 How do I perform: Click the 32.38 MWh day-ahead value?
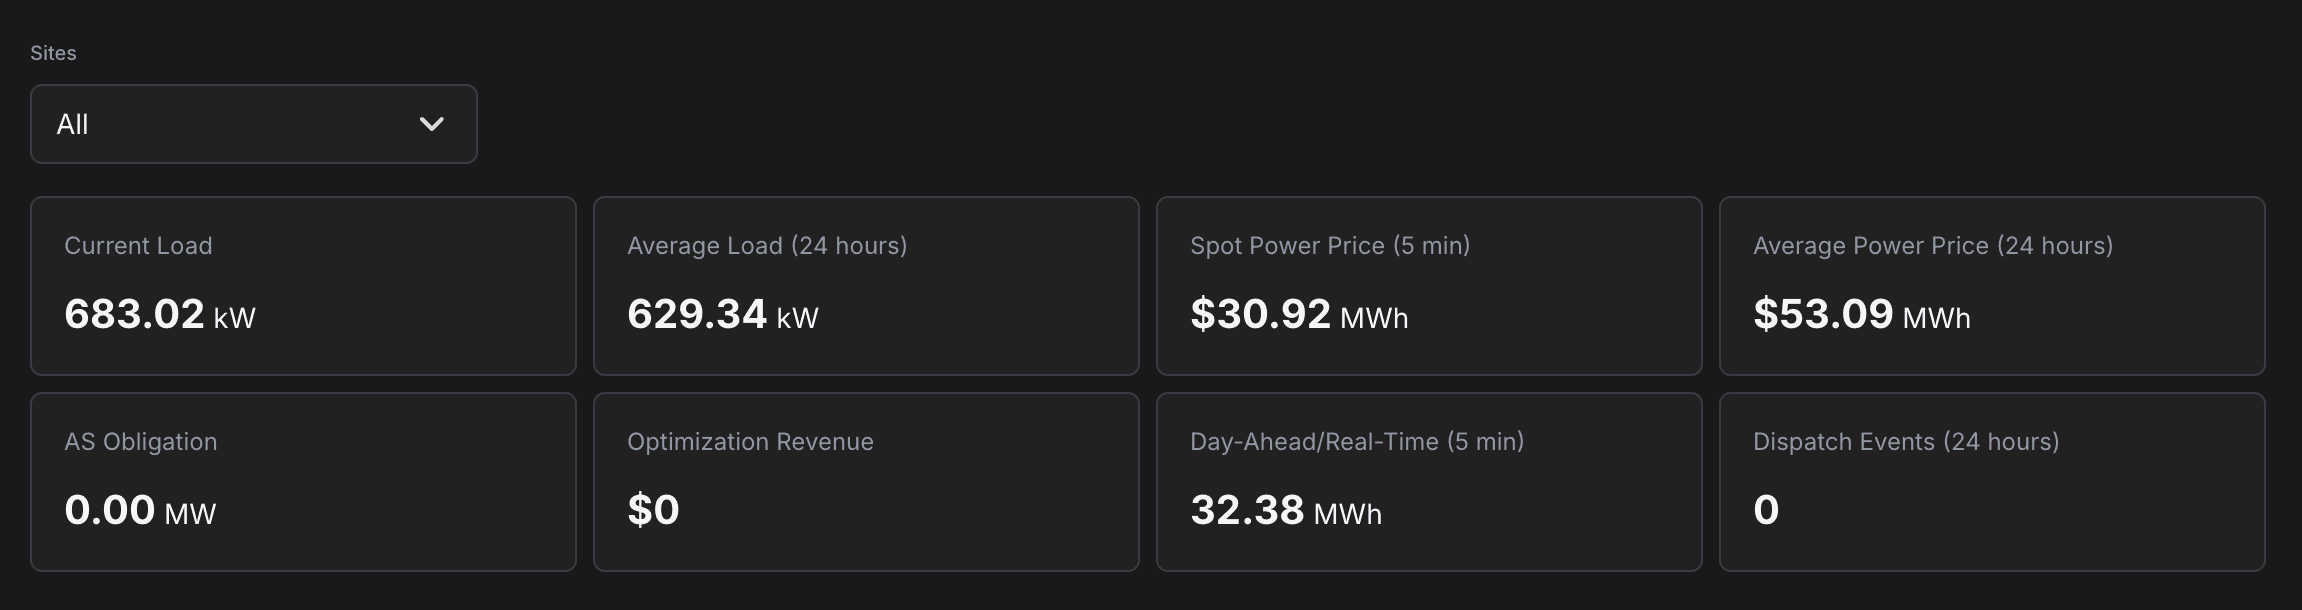pos(1286,511)
